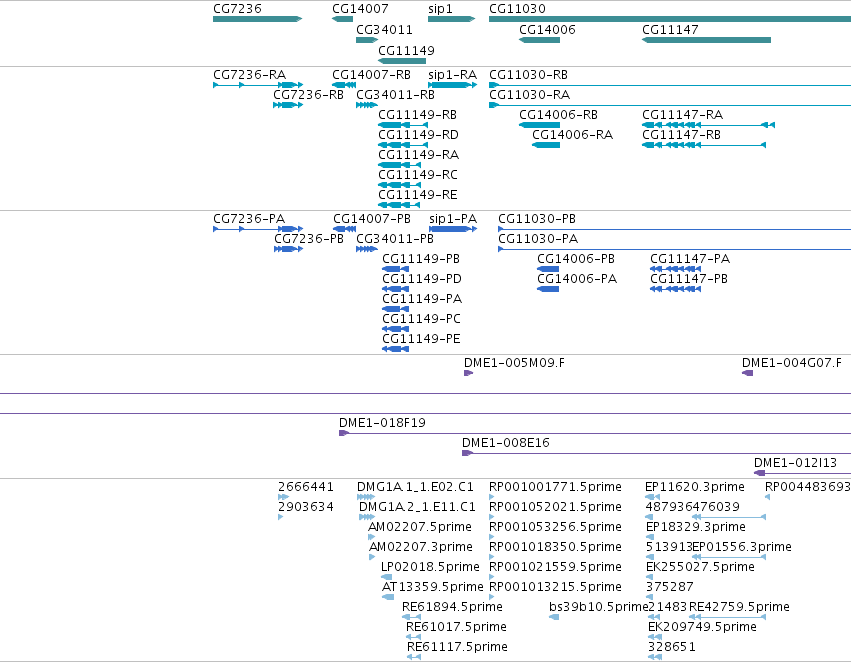Viewport: 851px width, 662px height.
Task: Click transcript CG11147-RB
Action: 704,145
